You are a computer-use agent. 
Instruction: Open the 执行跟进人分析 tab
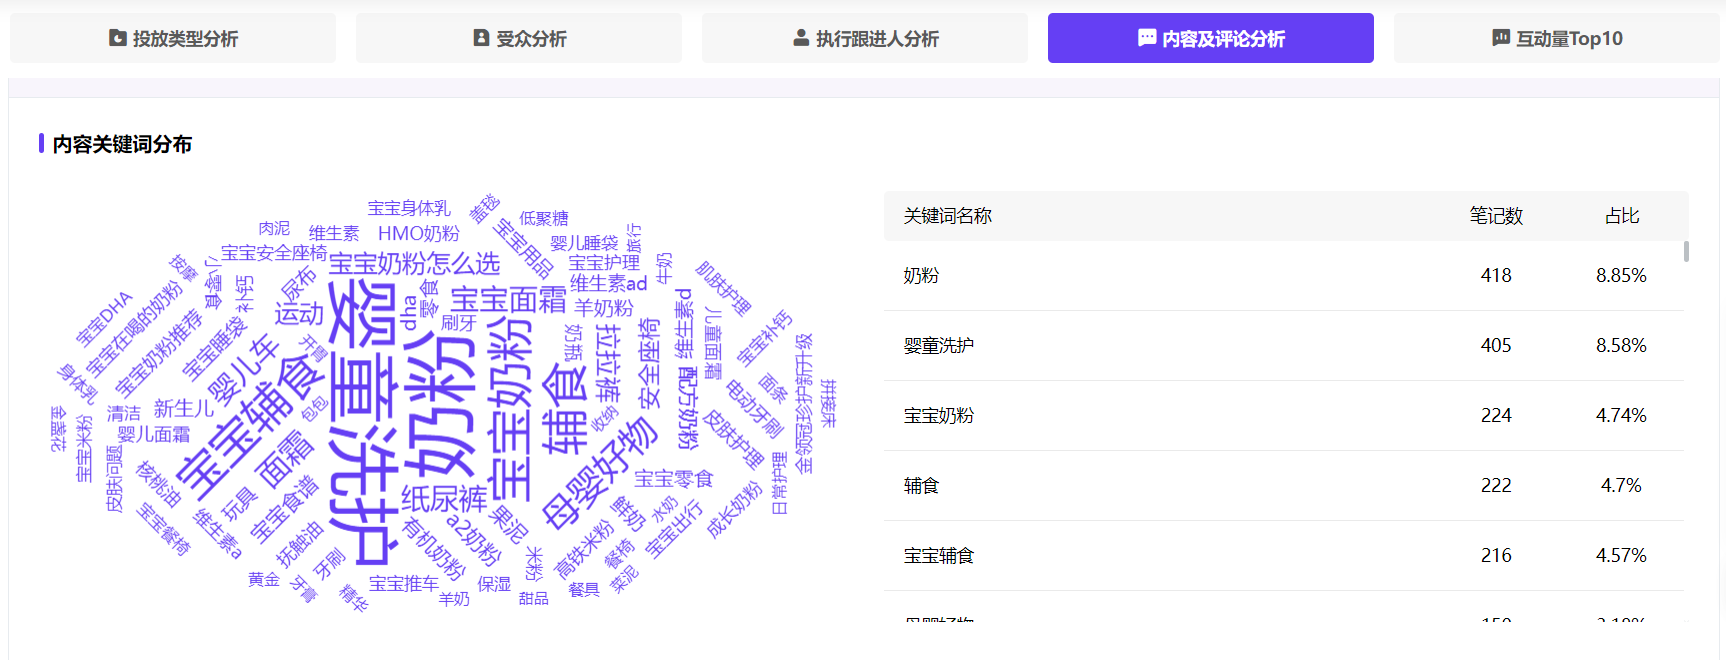click(x=877, y=39)
